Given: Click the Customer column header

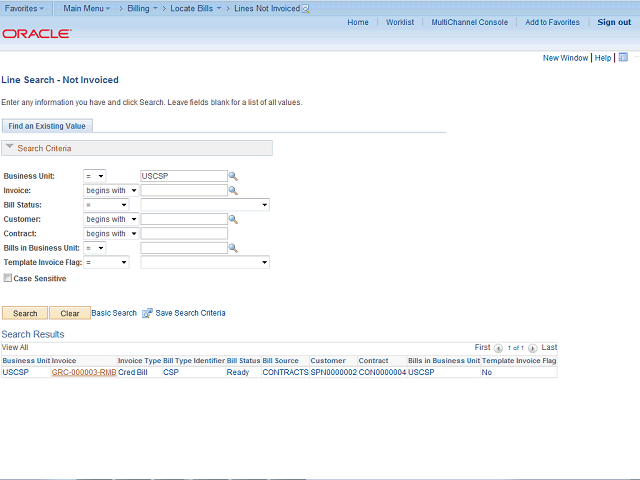Looking at the screenshot, I should coord(328,361).
